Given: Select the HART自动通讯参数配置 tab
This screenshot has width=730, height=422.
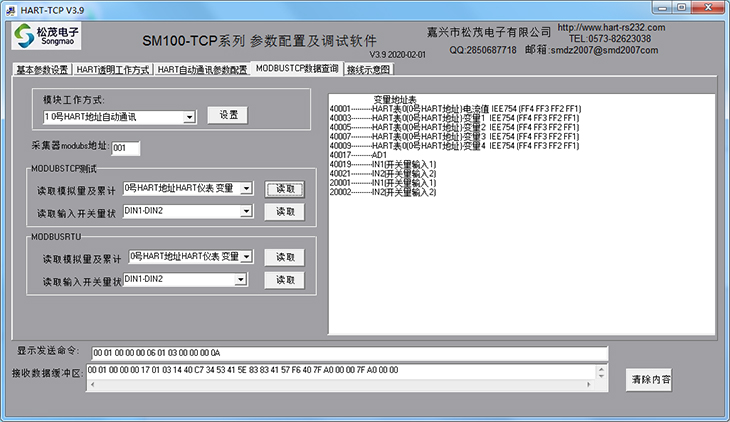Looking at the screenshot, I should (x=202, y=70).
